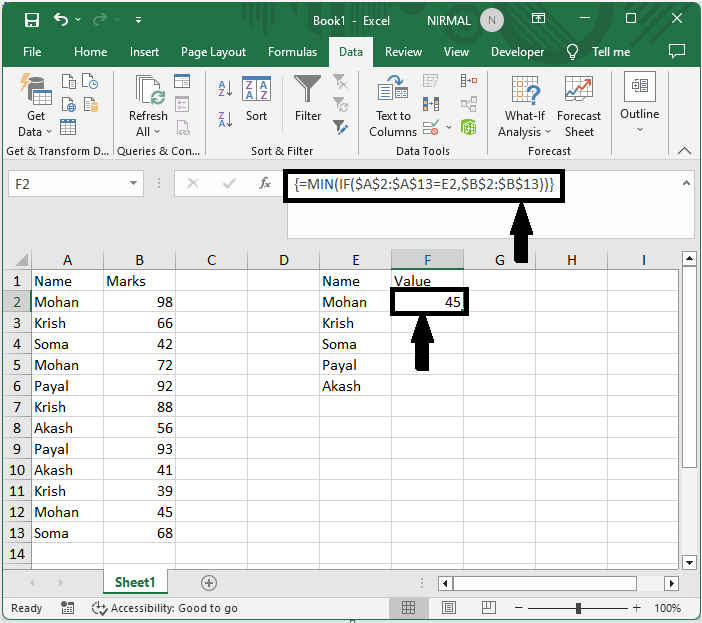This screenshot has width=702, height=623.
Task: Open Data Validation dropdown arrow
Action: [x=449, y=128]
